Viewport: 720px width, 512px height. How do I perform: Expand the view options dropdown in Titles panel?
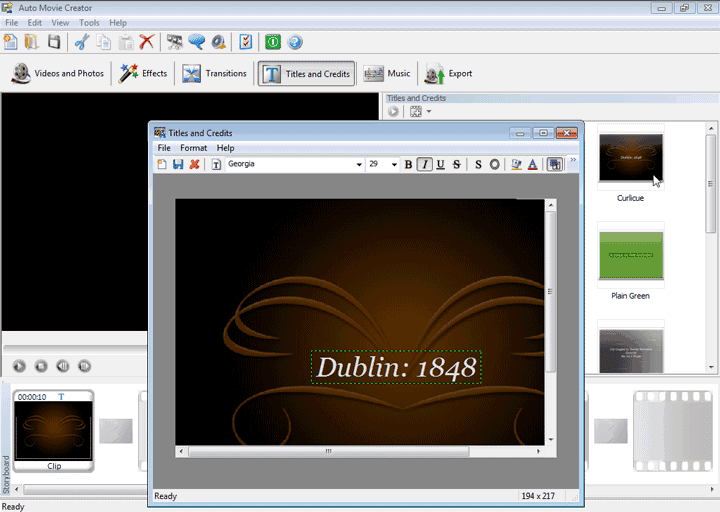[x=429, y=112]
